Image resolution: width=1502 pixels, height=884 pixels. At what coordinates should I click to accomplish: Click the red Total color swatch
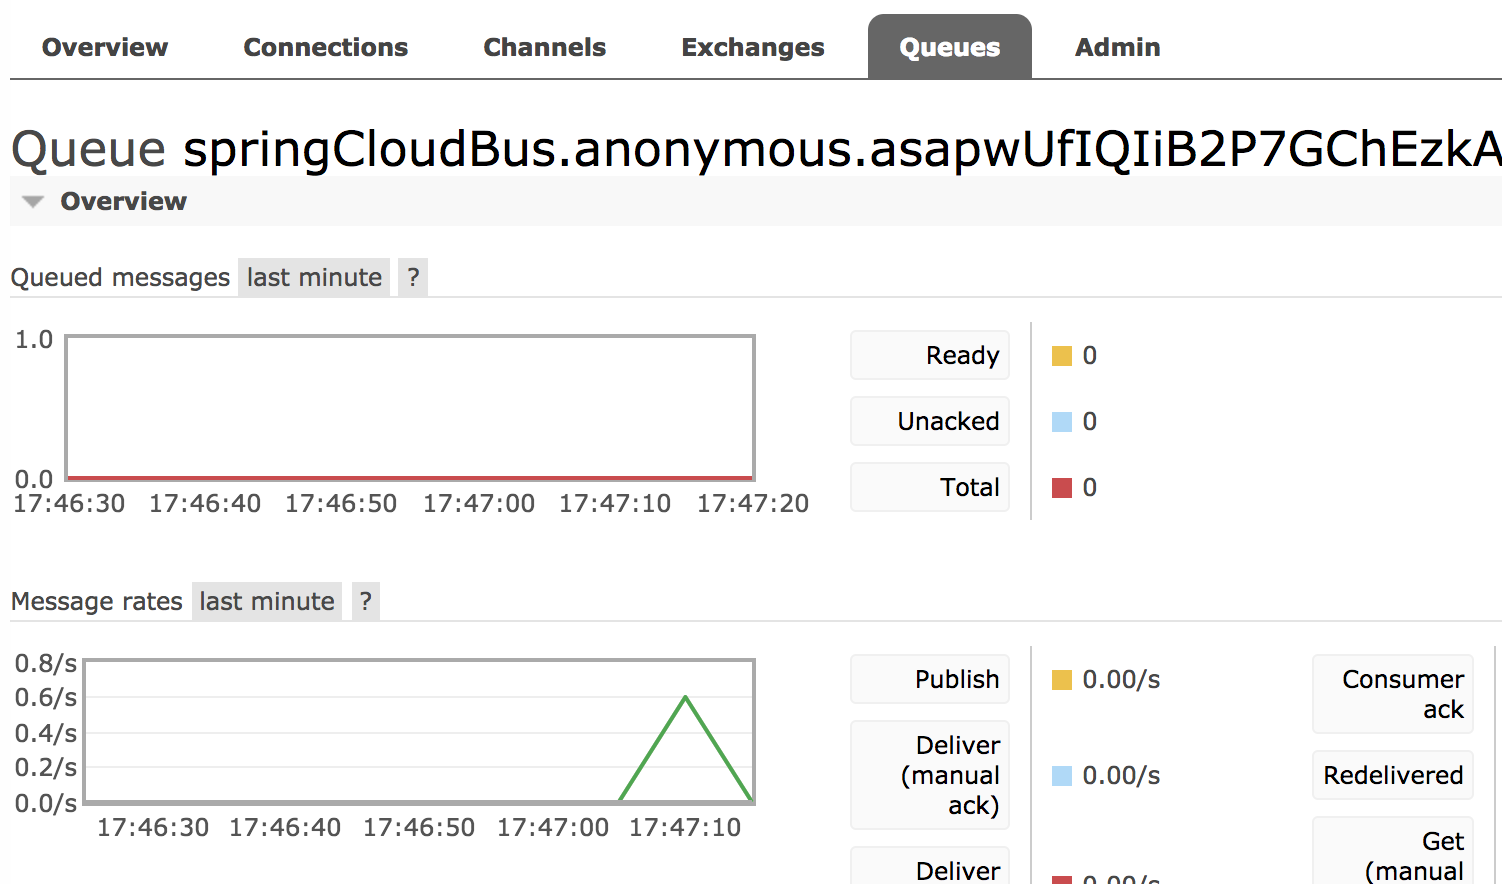pos(1062,488)
